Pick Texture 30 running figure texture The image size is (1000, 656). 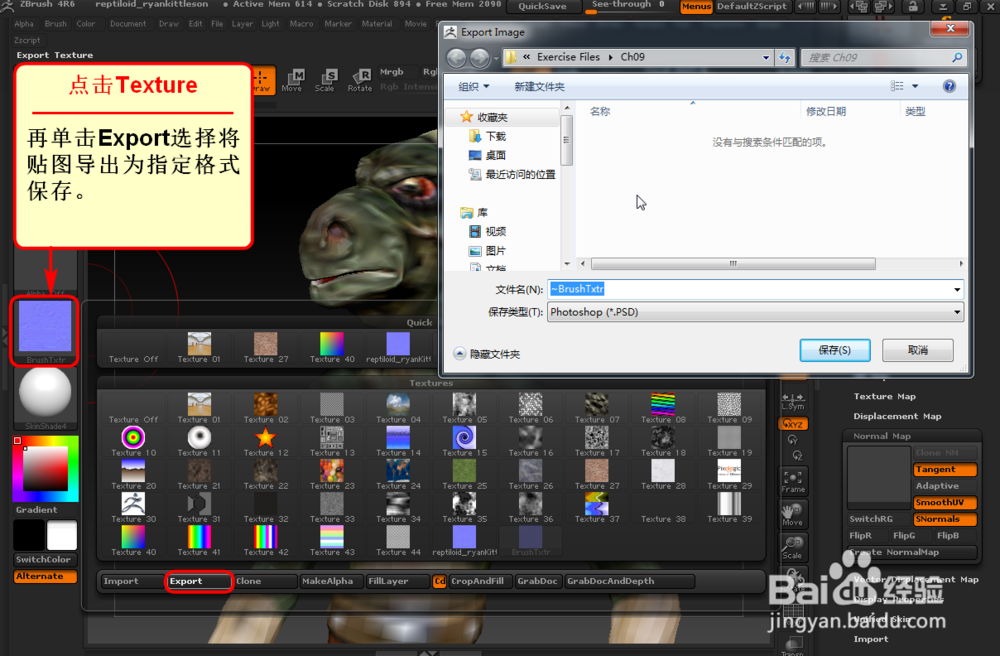[x=133, y=508]
